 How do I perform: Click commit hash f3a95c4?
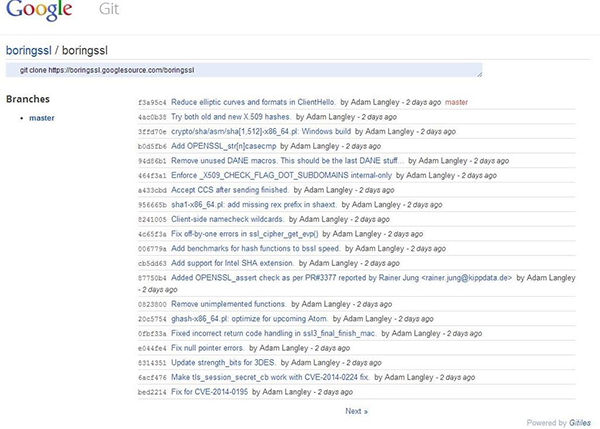tap(152, 103)
